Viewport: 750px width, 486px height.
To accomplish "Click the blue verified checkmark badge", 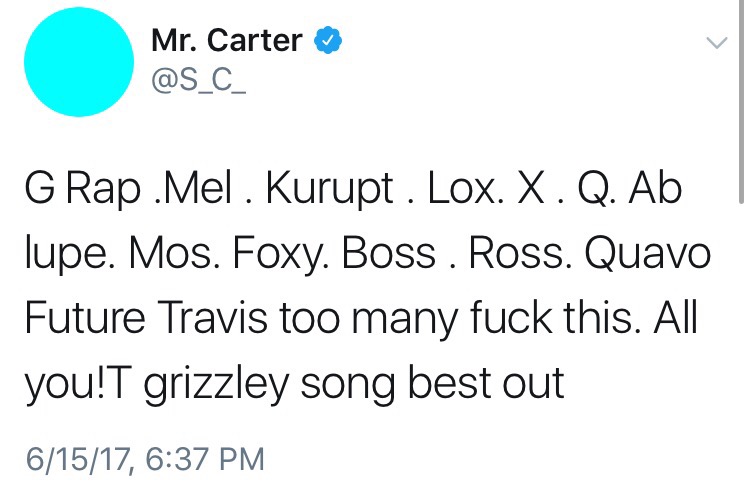I will click(328, 40).
